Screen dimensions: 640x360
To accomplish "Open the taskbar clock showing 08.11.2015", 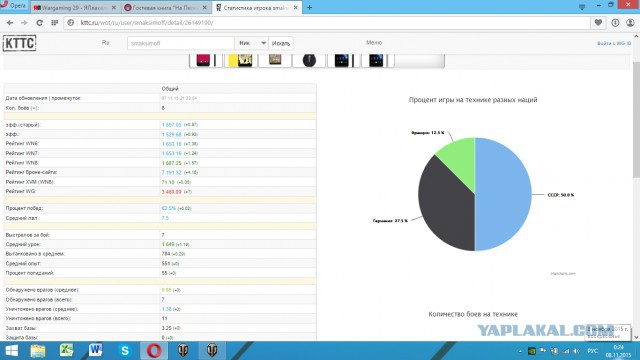I will click(x=618, y=351).
